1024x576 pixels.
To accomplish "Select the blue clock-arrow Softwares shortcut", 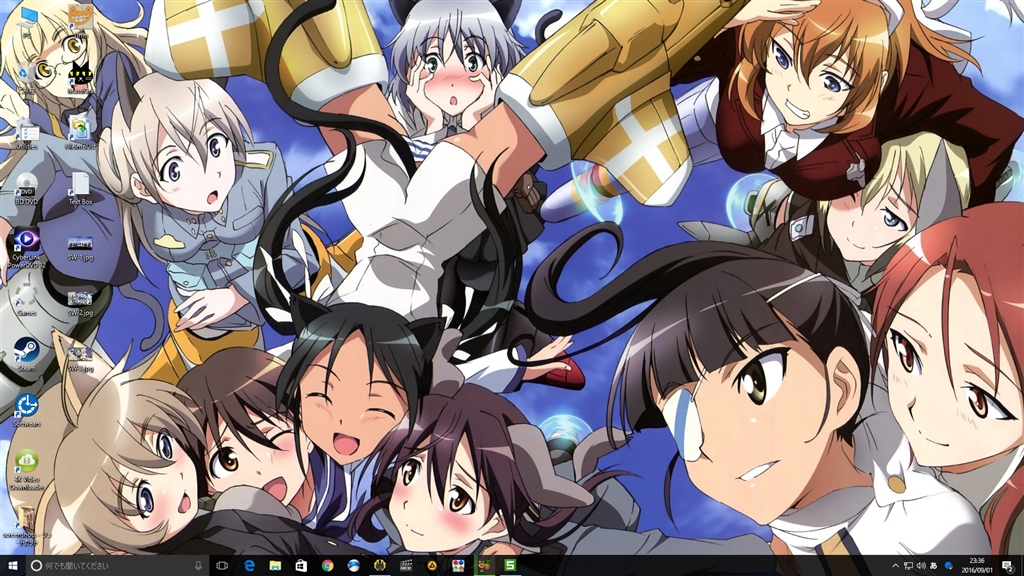I will point(26,410).
